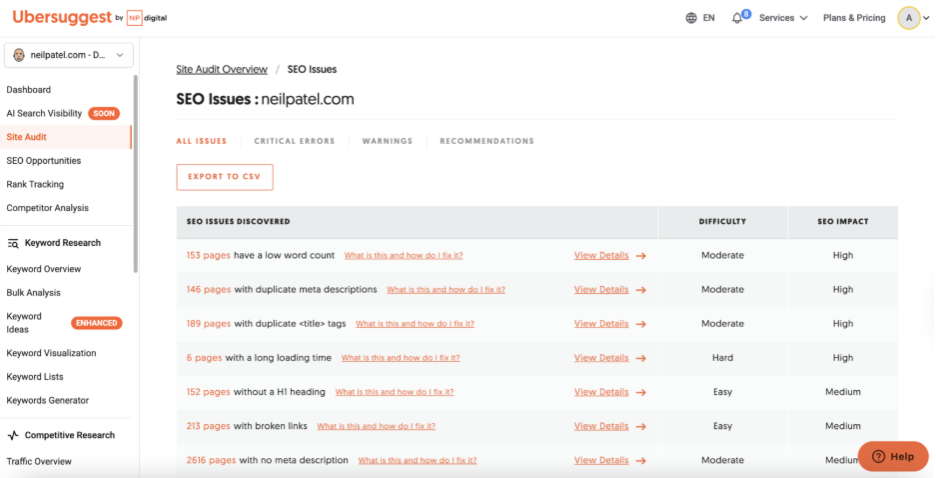936x478 pixels.
Task: Click the '153 pages' link
Action: [208, 255]
